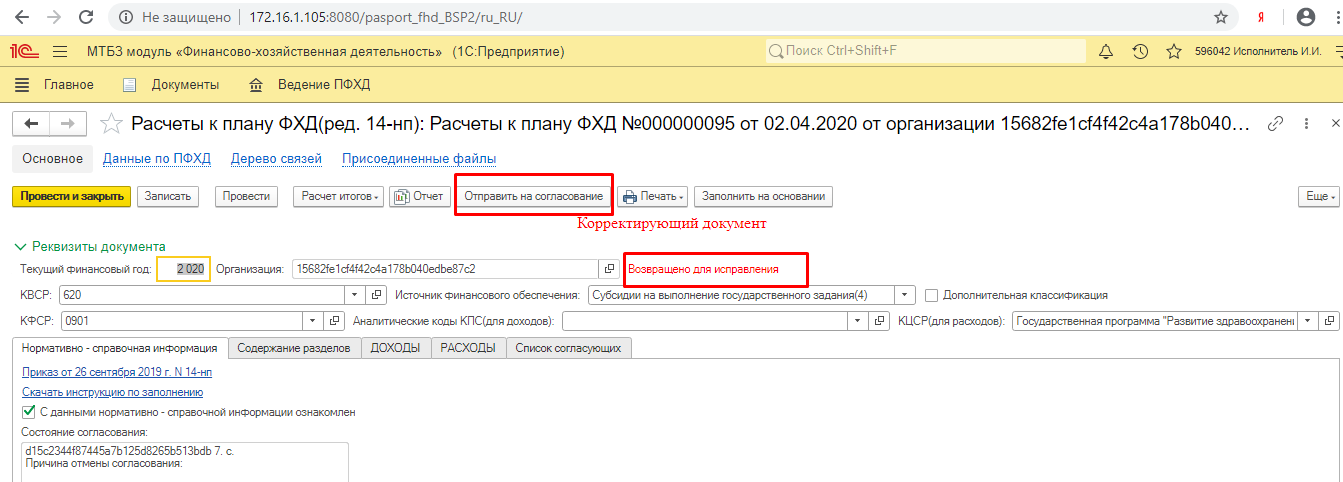Viewport: 1343px width, 482px height.
Task: Click Скачать инструкцию по заполнению
Action: pos(112,392)
